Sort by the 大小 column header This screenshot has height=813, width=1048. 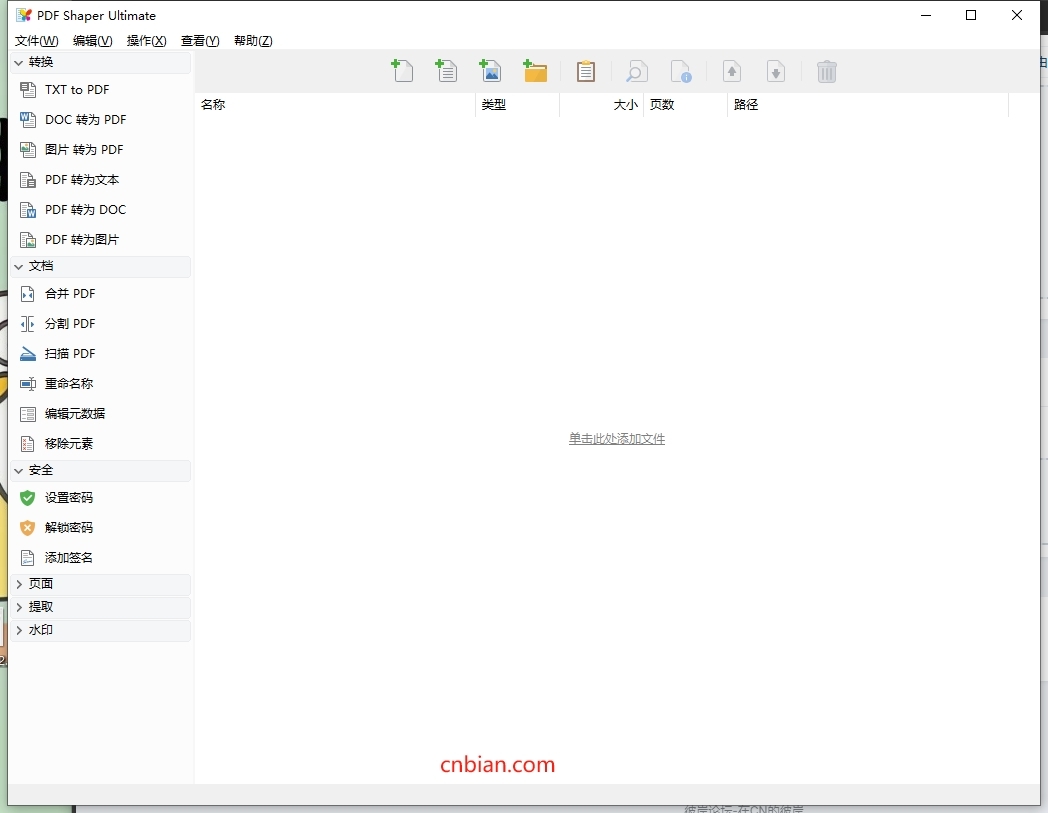pos(602,105)
